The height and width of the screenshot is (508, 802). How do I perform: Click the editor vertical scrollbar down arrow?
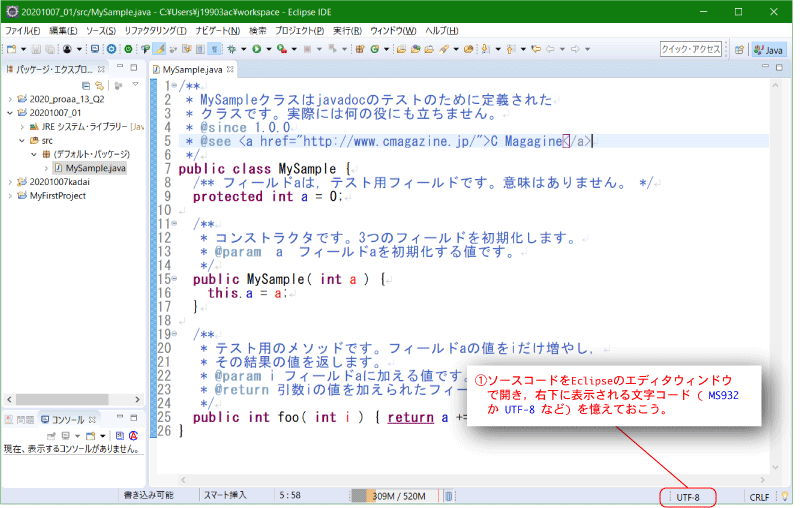pos(775,467)
